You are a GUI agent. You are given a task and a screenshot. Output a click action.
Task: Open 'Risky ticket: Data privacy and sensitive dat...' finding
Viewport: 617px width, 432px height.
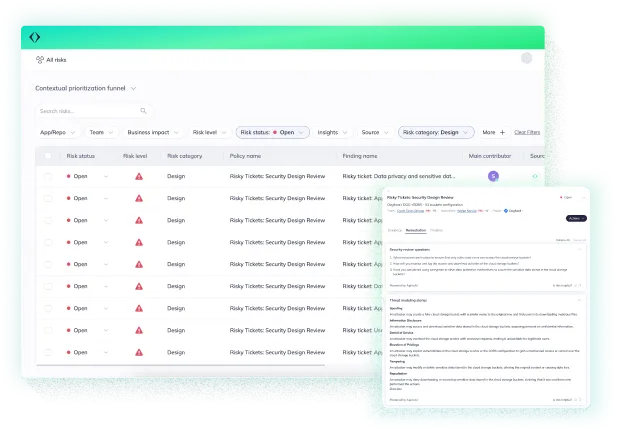399,177
